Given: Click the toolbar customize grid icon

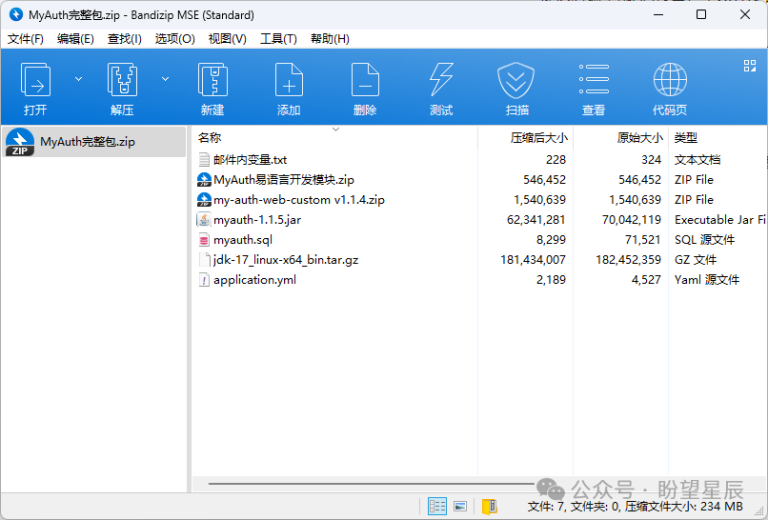Looking at the screenshot, I should click(749, 66).
